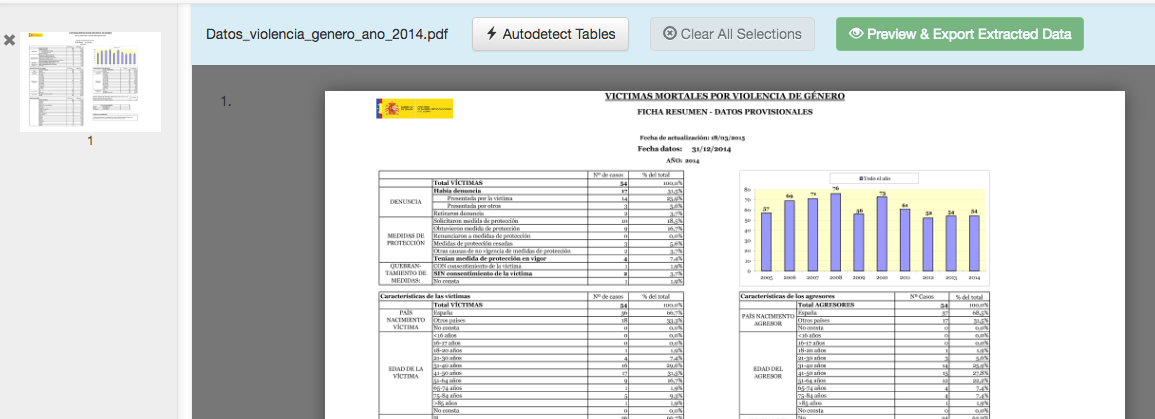Viewport: 1155px width, 419px height.
Task: Click the EDAD DE LA VÍCTIMA cell
Action: (405, 372)
